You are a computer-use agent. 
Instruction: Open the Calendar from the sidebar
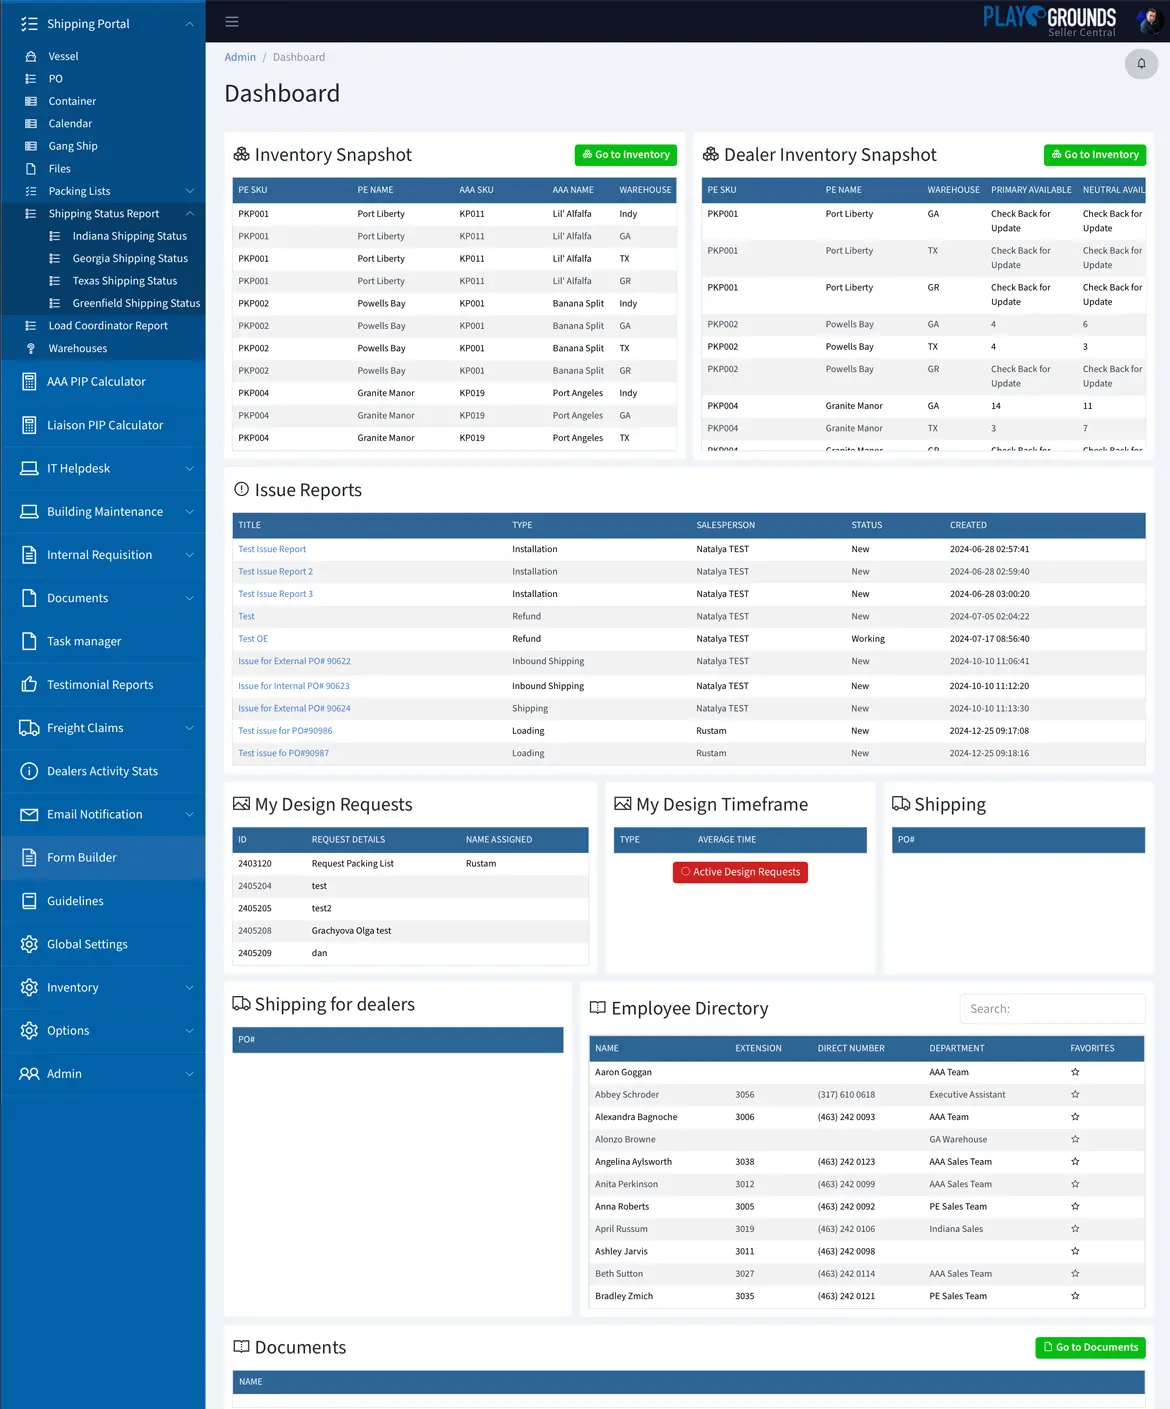(31, 123)
